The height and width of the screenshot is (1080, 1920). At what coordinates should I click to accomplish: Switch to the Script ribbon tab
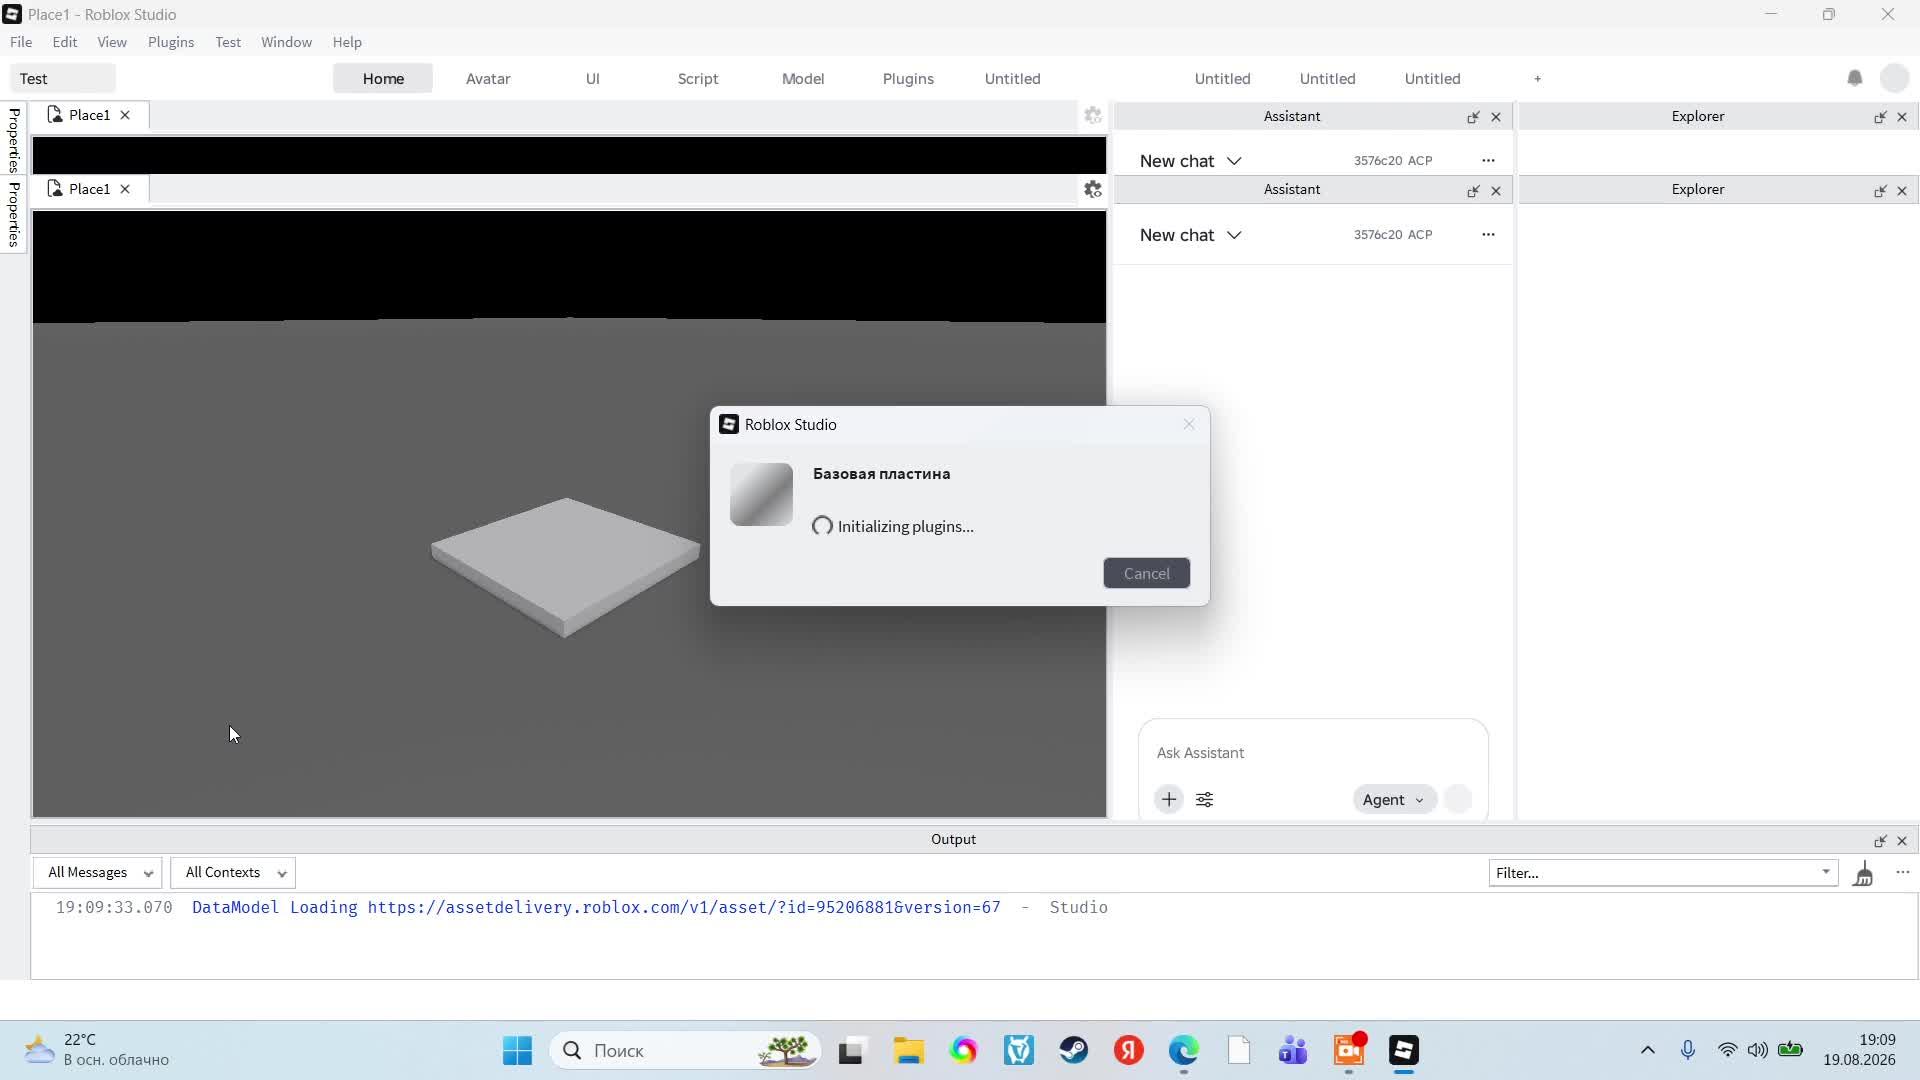[x=698, y=79]
